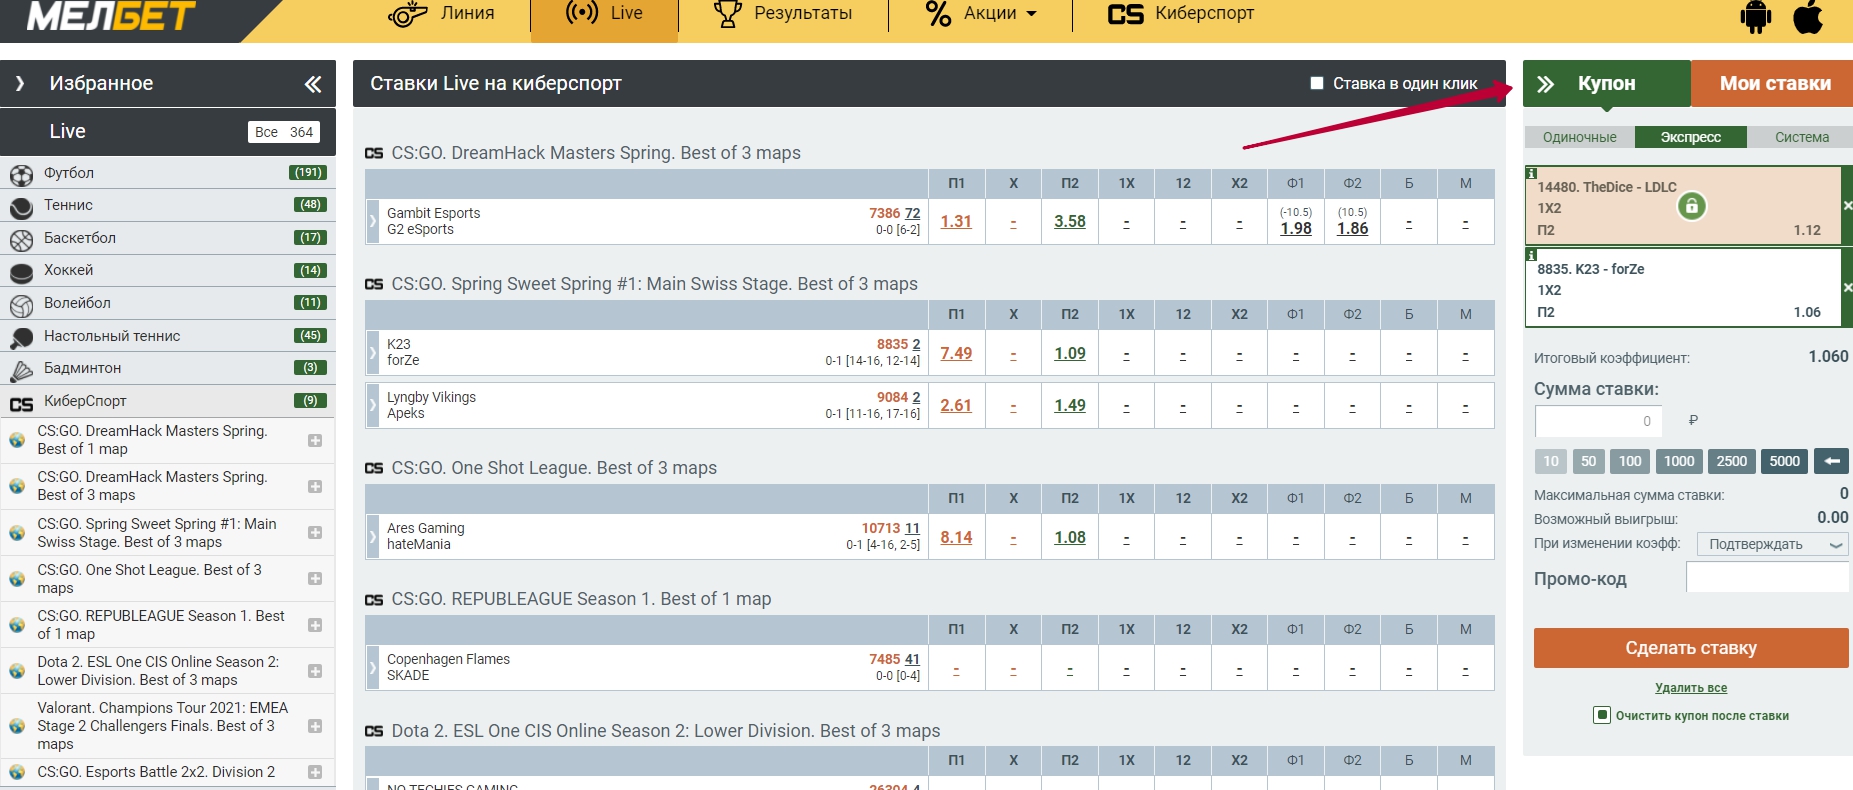This screenshot has height=790, width=1853.
Task: Select the Баскетбол sport icon
Action: 21,240
